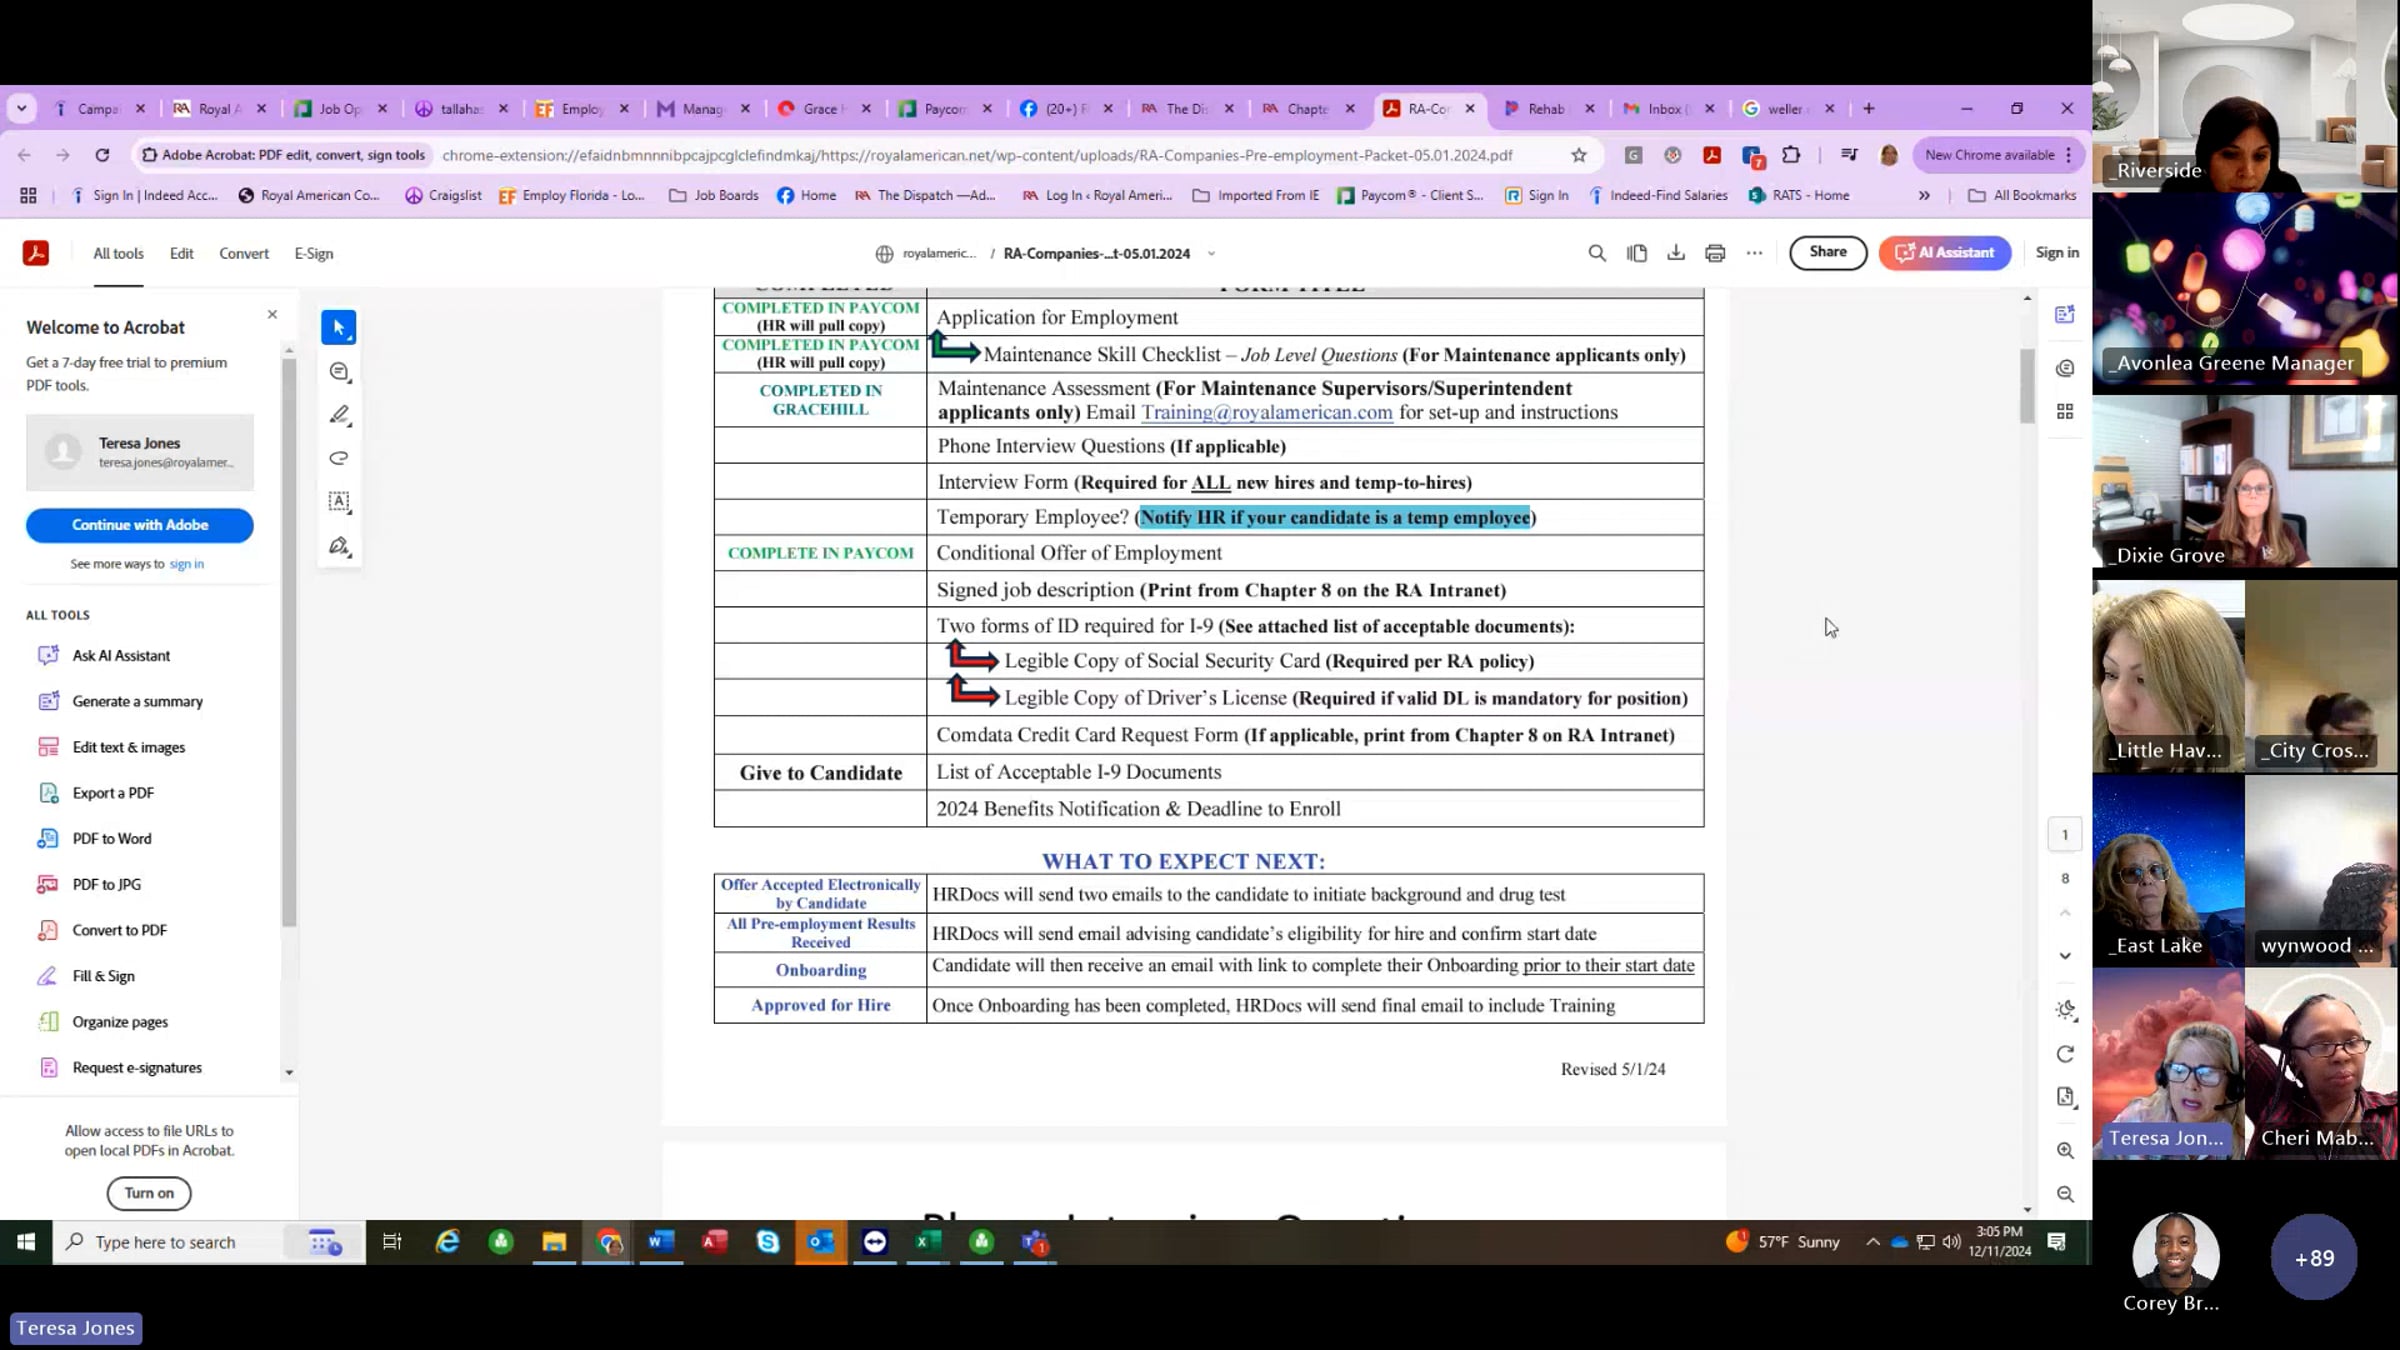Open the more options ellipsis menu
Viewport: 2400px width, 1350px height.
1754,253
